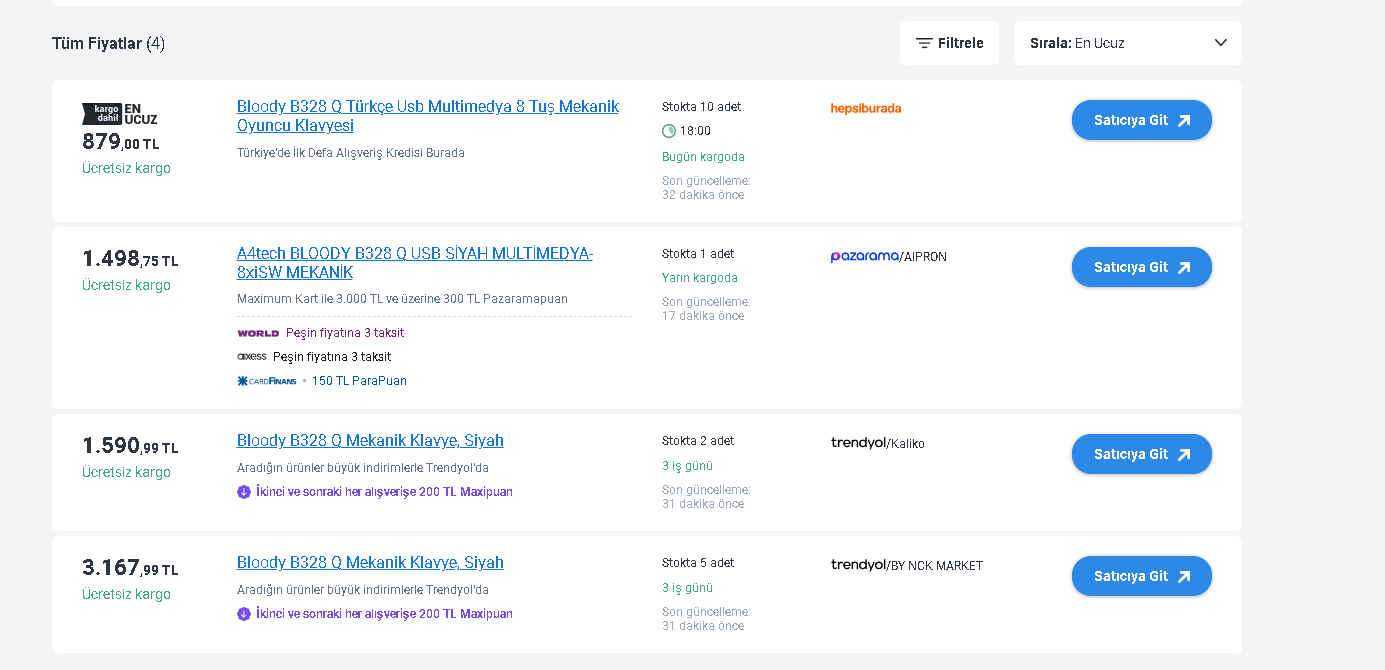Click the chevron arrow of the Sırala dropdown
Image resolution: width=1385 pixels, height=670 pixels.
point(1220,43)
